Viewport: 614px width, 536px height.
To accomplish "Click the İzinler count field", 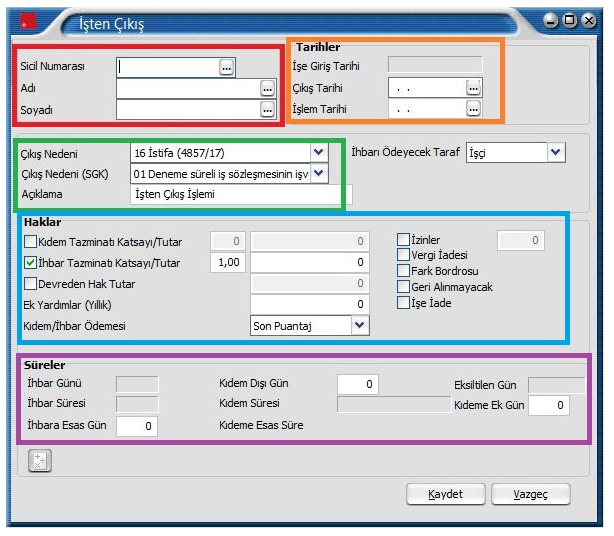I will tap(521, 240).
